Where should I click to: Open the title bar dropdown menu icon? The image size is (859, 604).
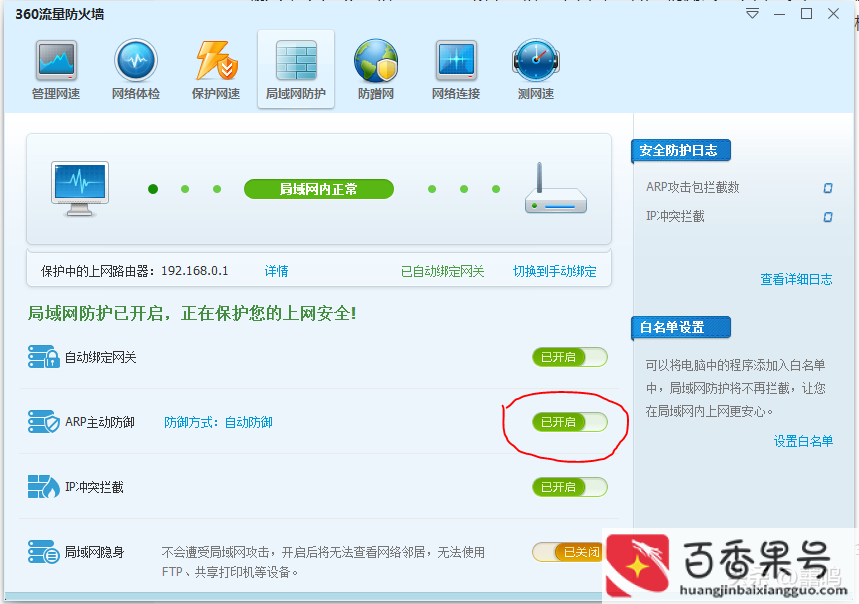[753, 14]
